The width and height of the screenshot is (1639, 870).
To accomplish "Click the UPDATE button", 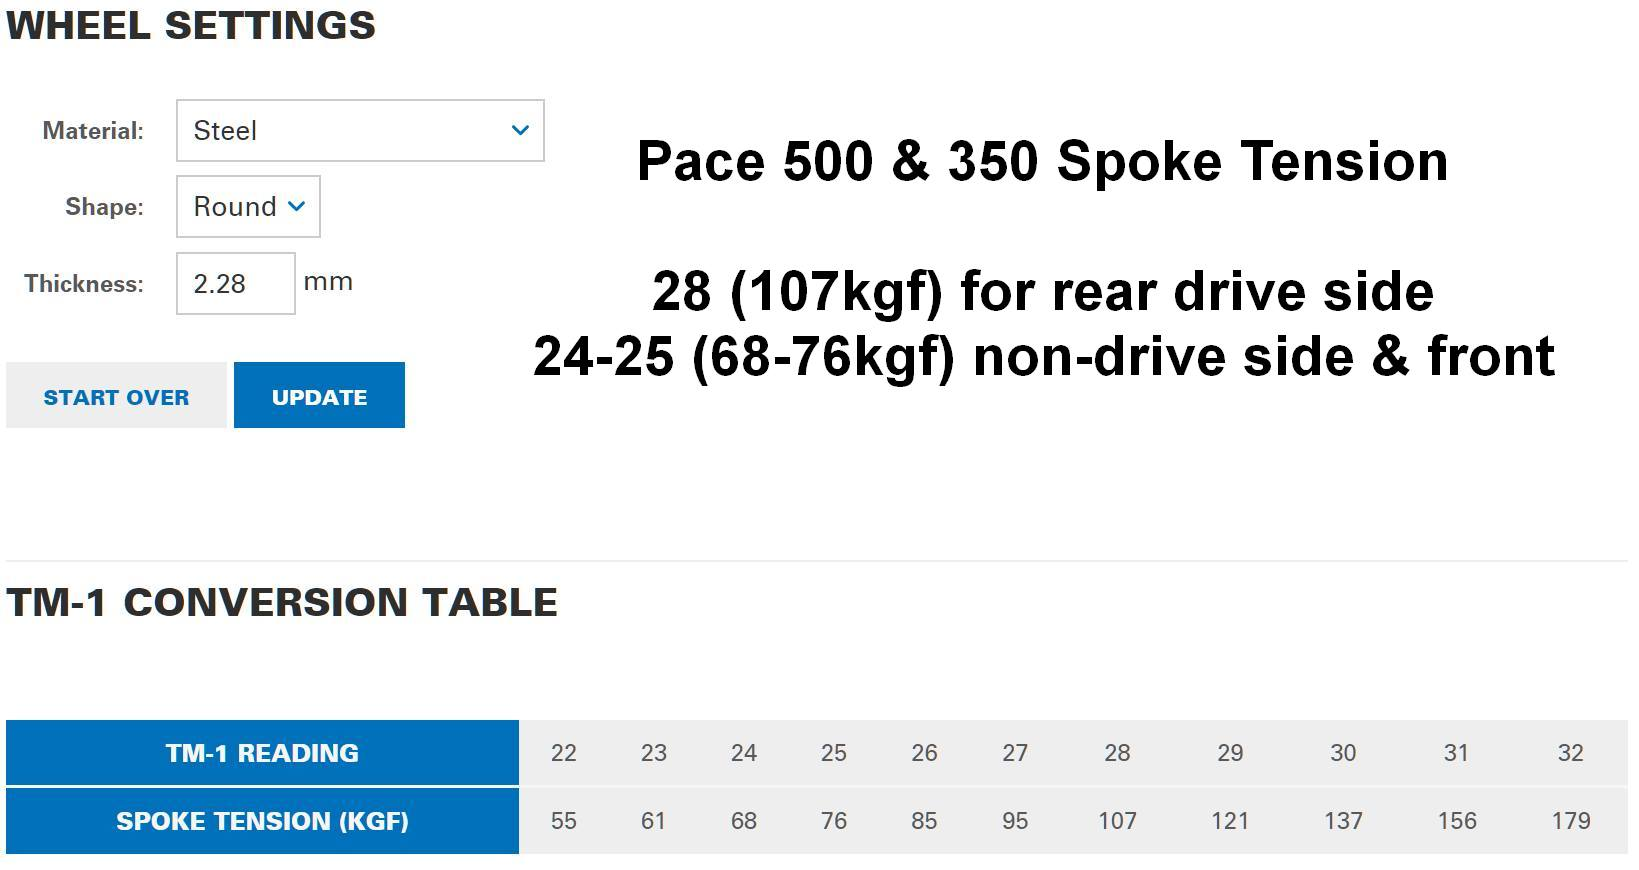I will [319, 396].
